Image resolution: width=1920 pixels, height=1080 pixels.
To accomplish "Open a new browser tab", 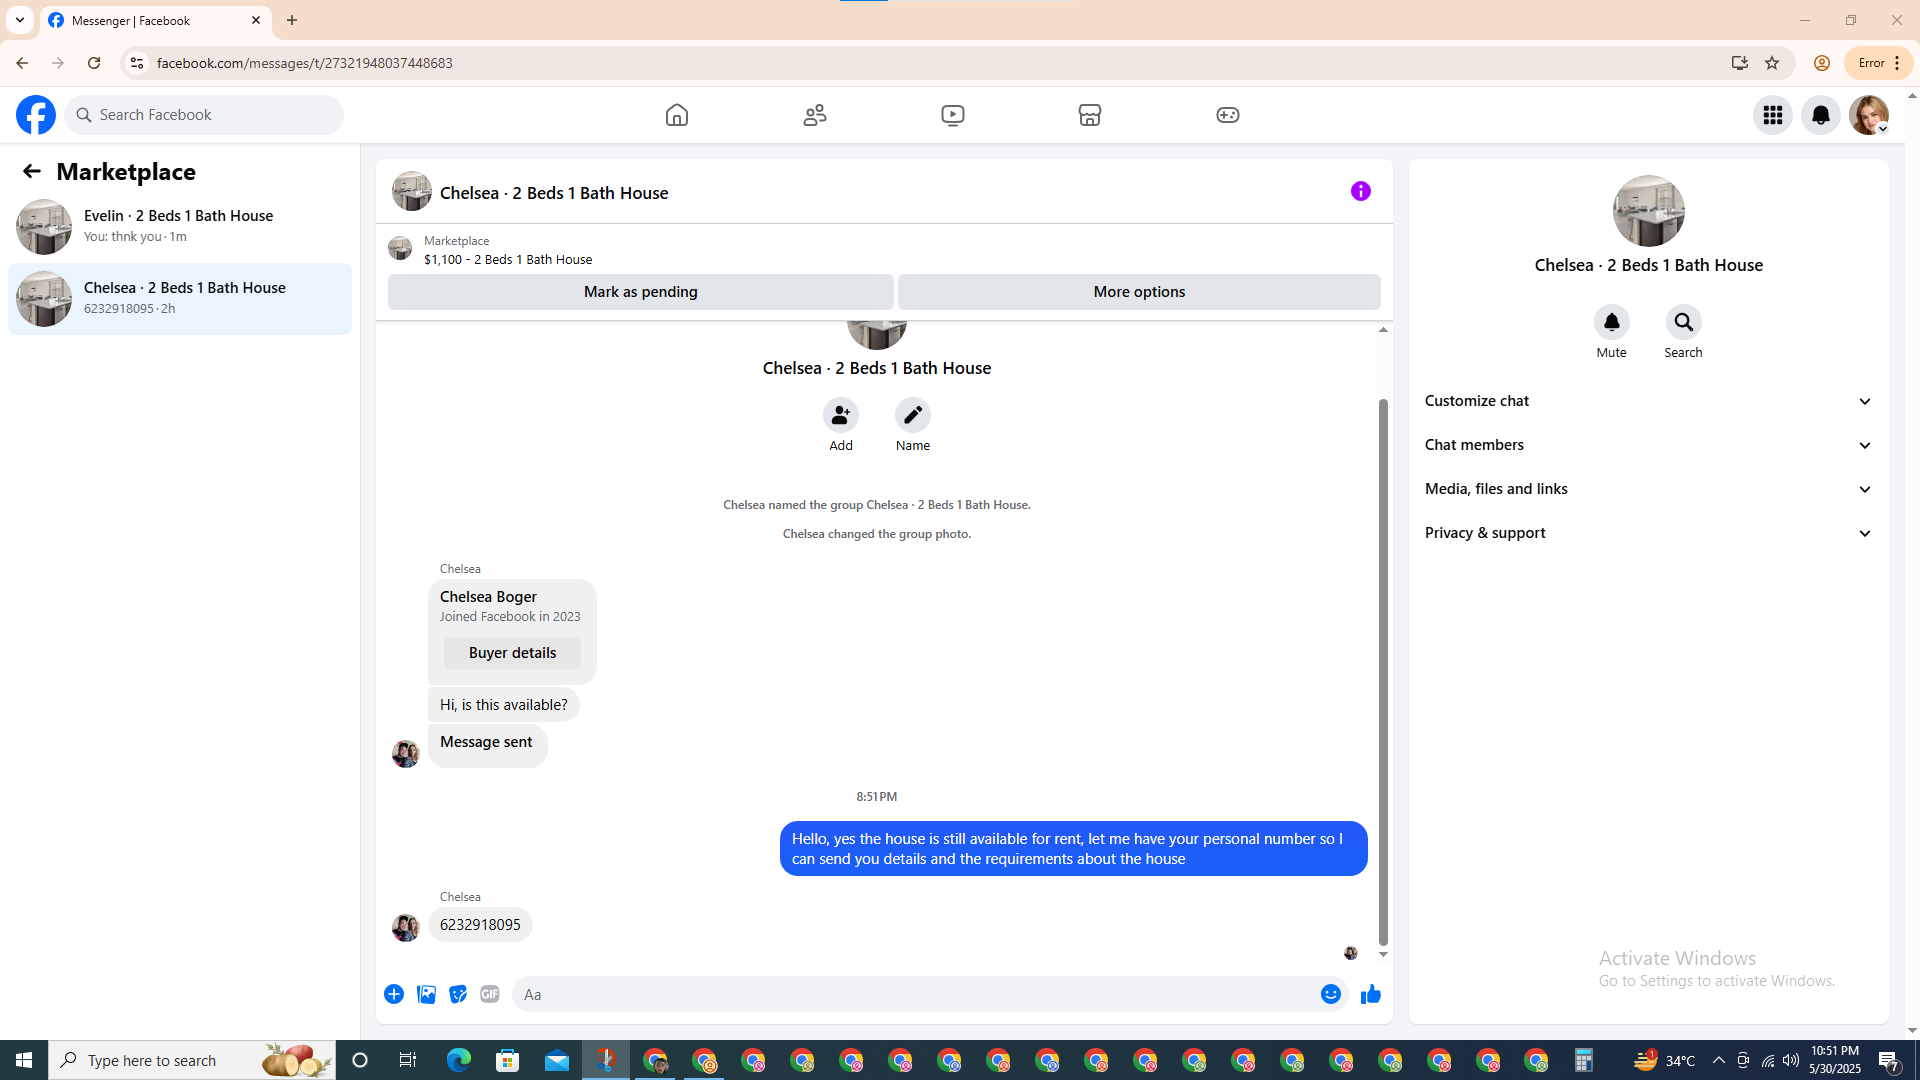I will (292, 20).
